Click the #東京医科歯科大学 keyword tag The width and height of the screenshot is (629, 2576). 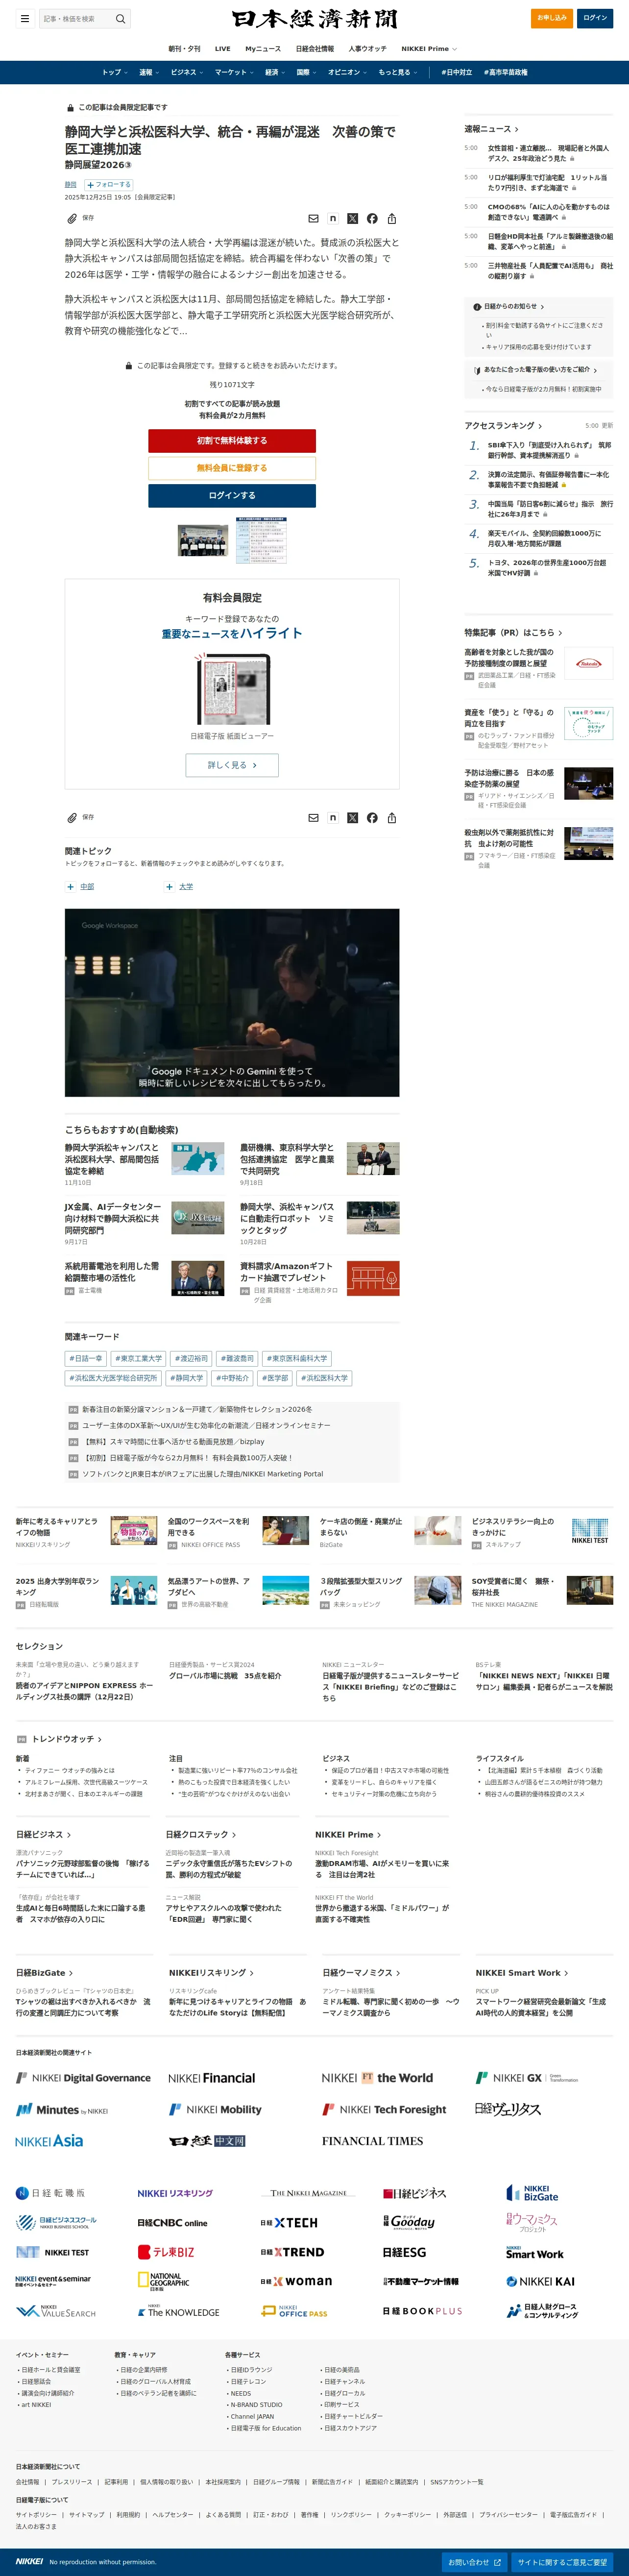(x=297, y=1358)
